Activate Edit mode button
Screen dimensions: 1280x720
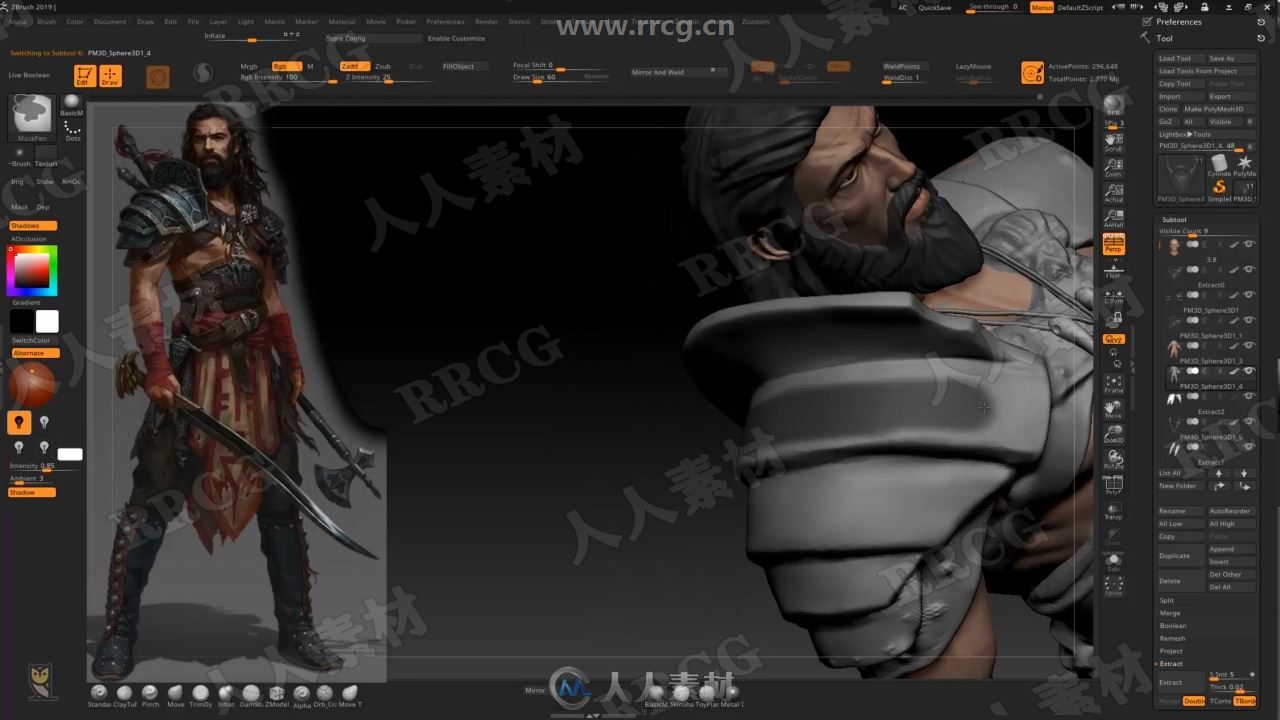tap(85, 76)
